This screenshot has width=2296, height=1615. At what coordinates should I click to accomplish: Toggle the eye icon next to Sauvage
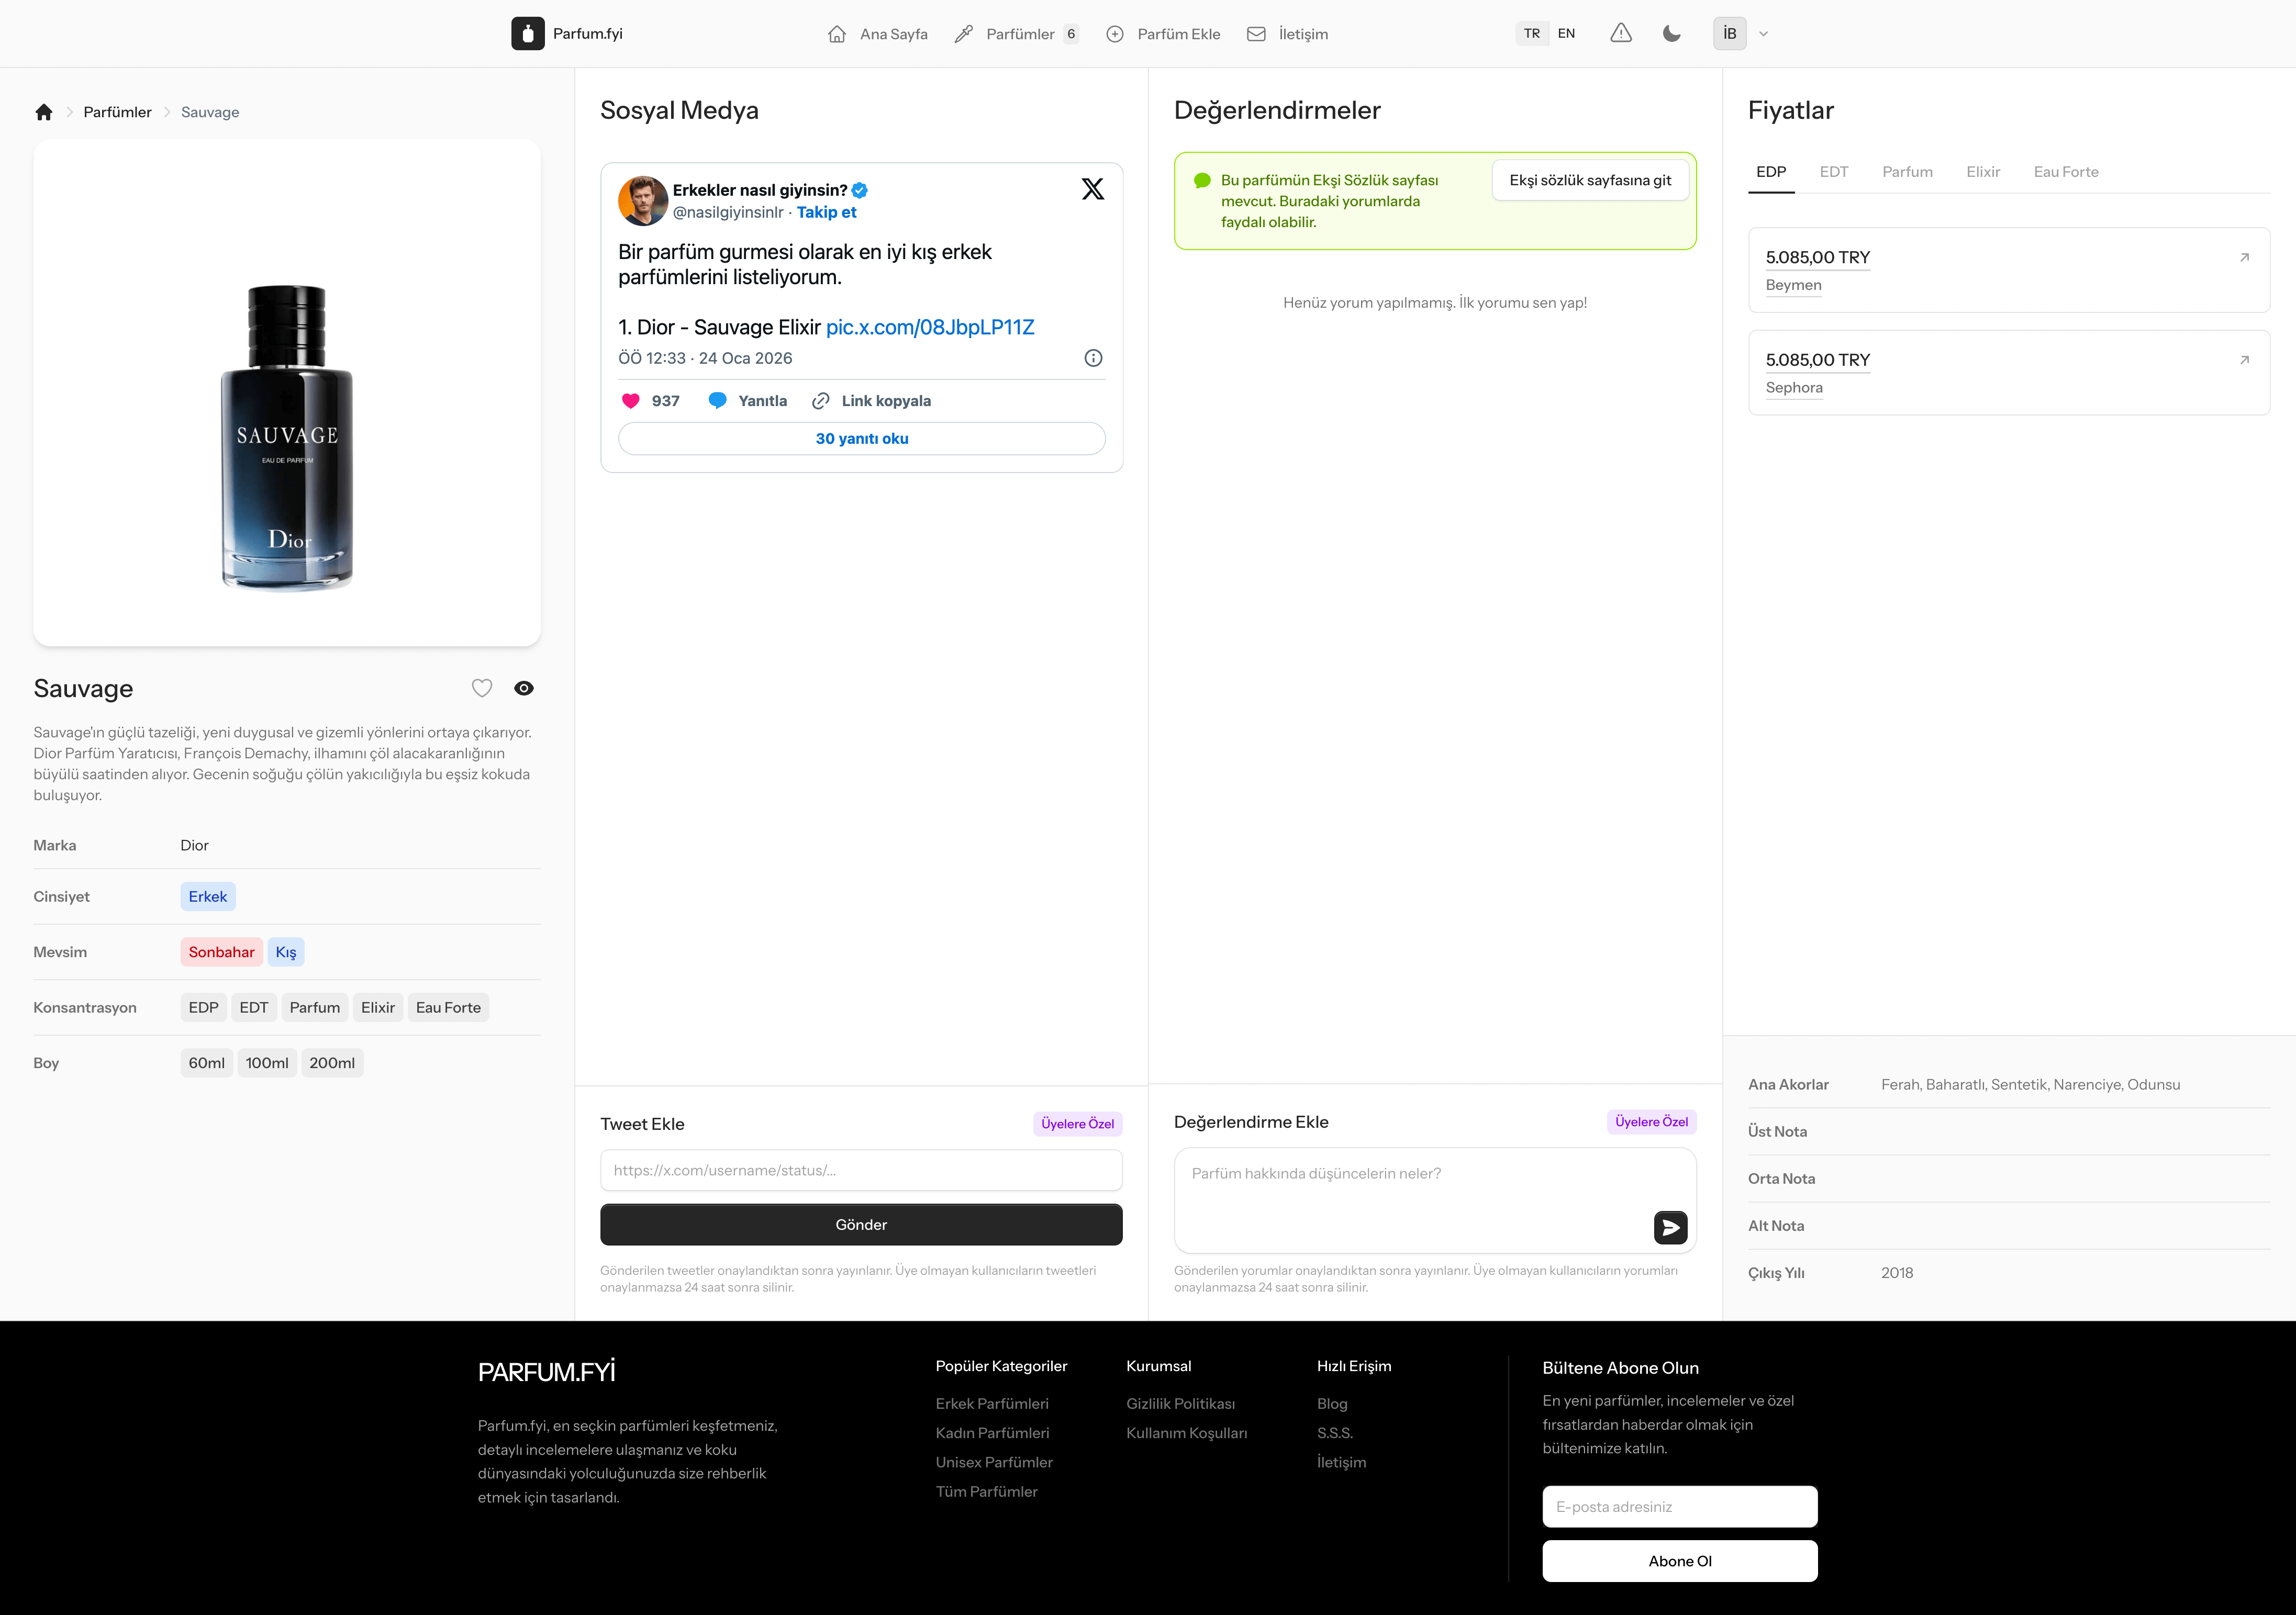click(x=524, y=688)
